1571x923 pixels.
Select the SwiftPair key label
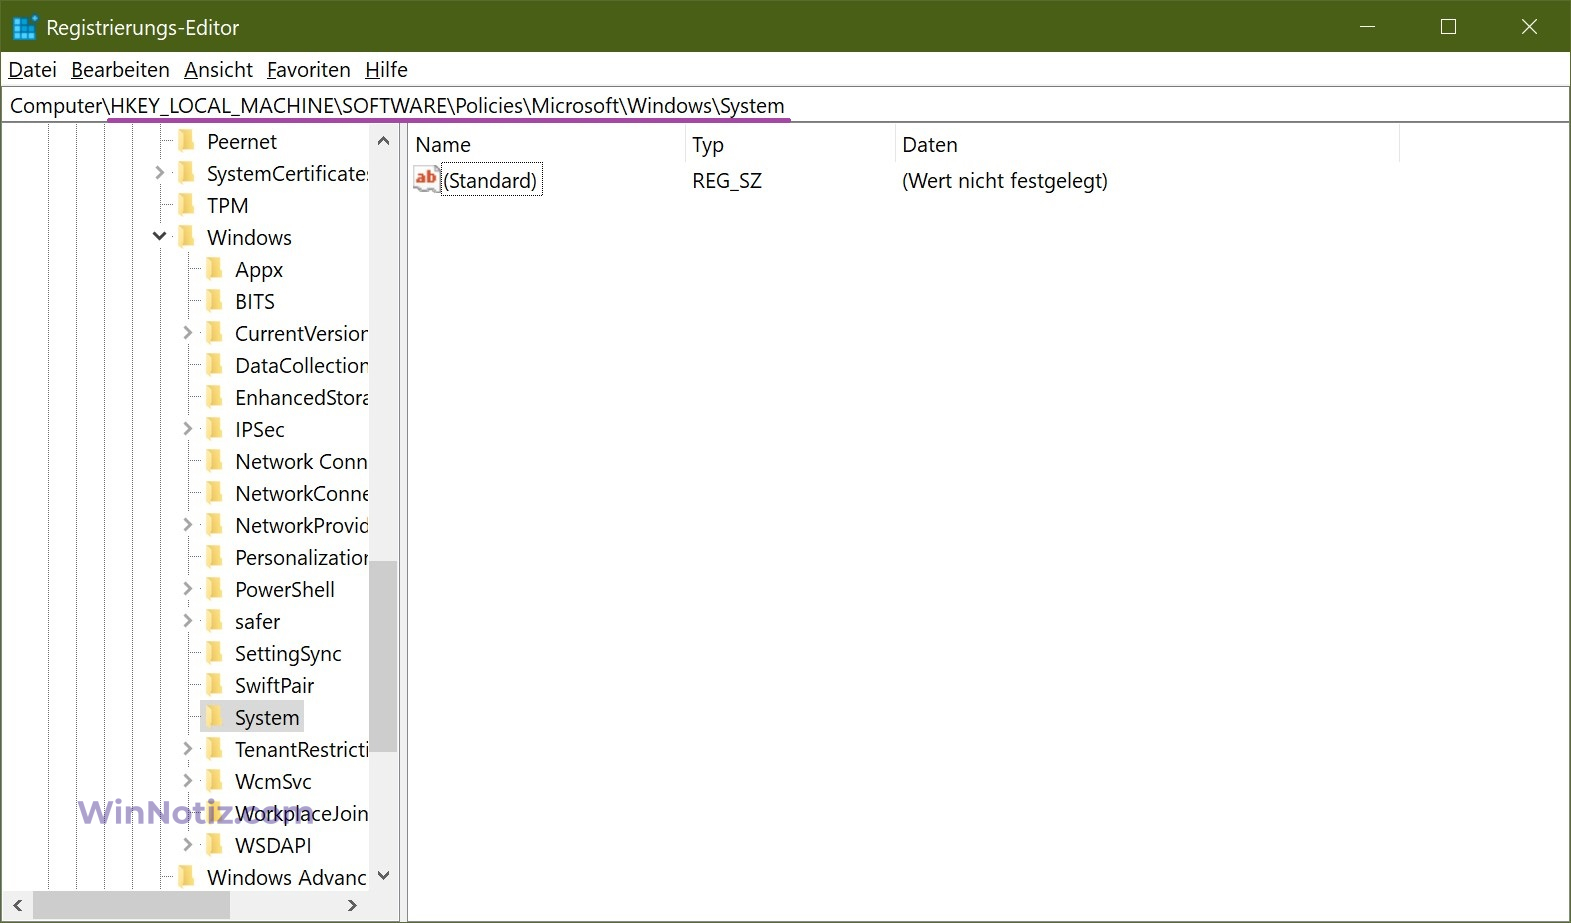click(274, 685)
